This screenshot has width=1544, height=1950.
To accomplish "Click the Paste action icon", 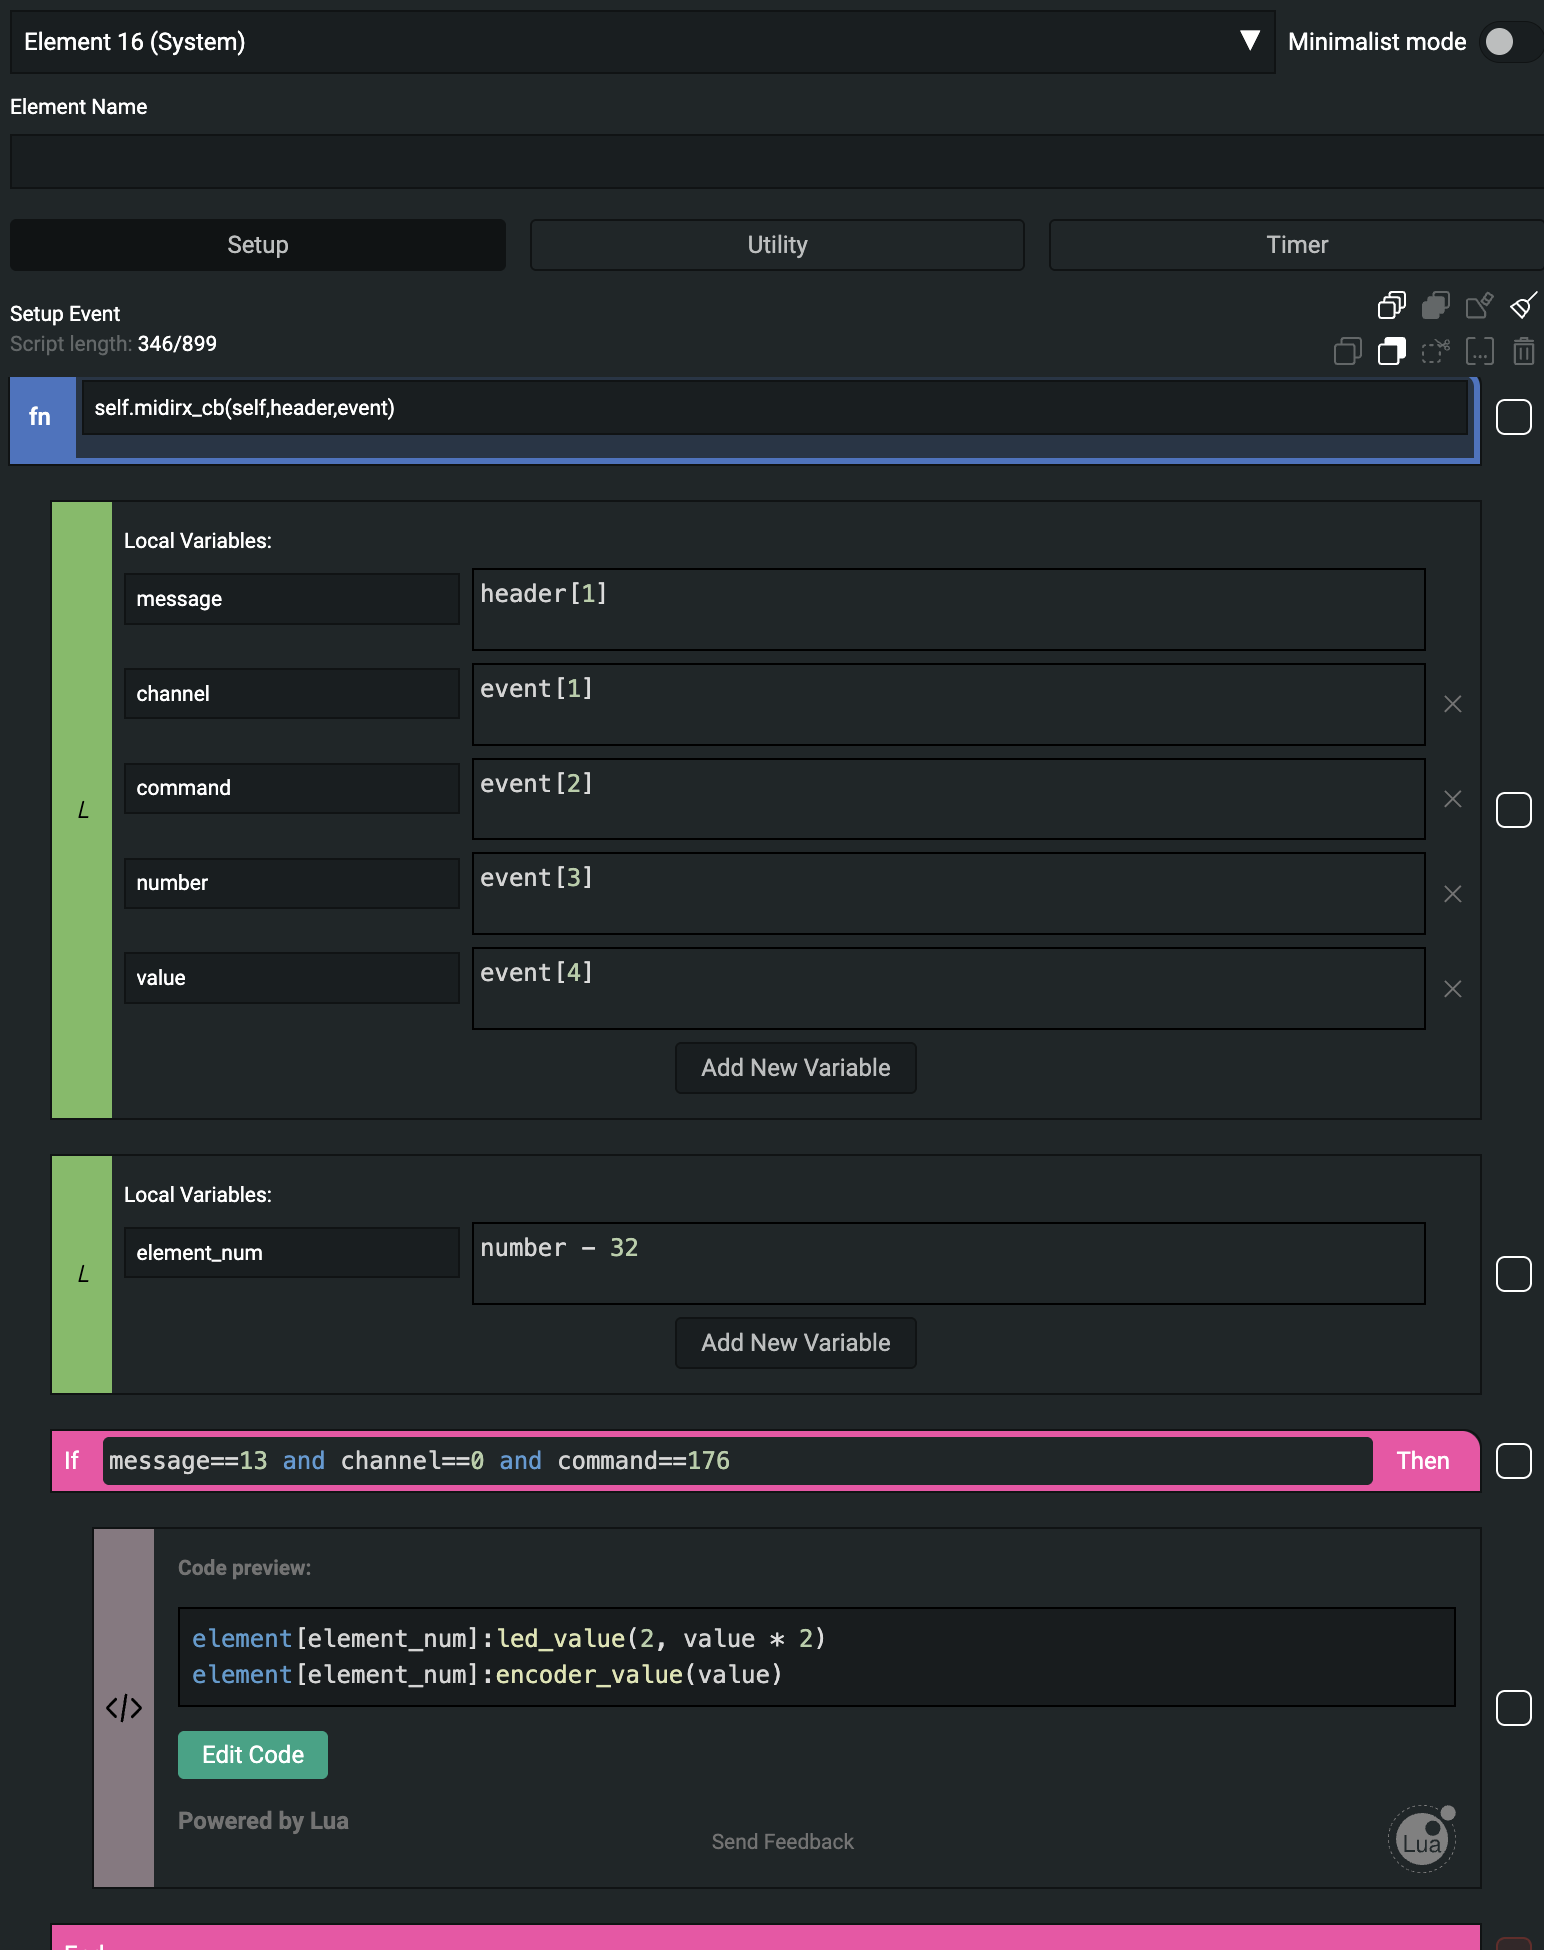I will [1391, 351].
